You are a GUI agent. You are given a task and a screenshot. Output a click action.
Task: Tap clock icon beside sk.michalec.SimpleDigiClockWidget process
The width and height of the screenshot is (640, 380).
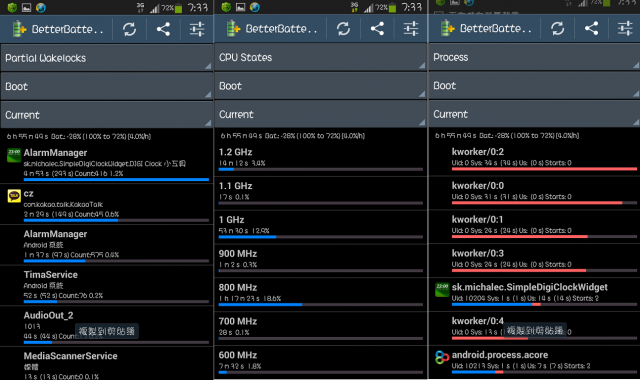[x=442, y=289]
